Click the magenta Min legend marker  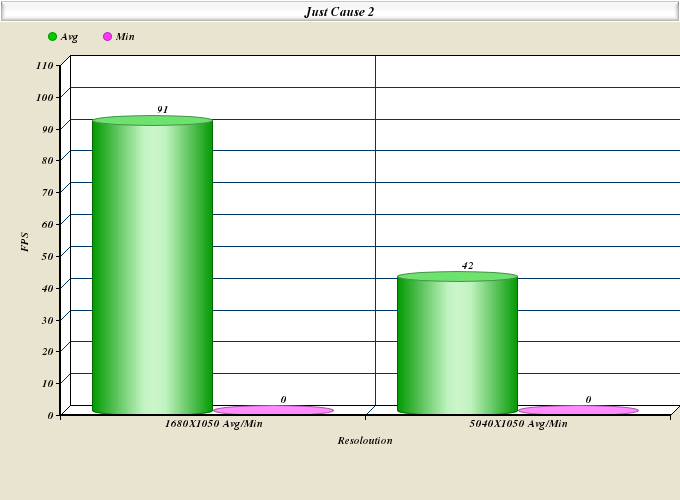tap(108, 37)
